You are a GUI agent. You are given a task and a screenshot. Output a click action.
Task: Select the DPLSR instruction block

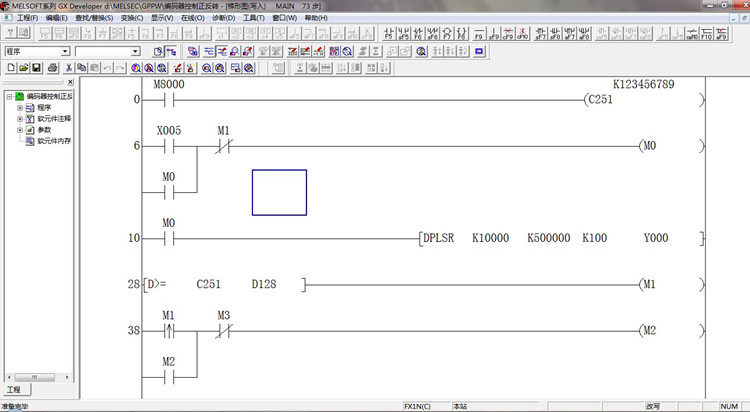(562, 238)
